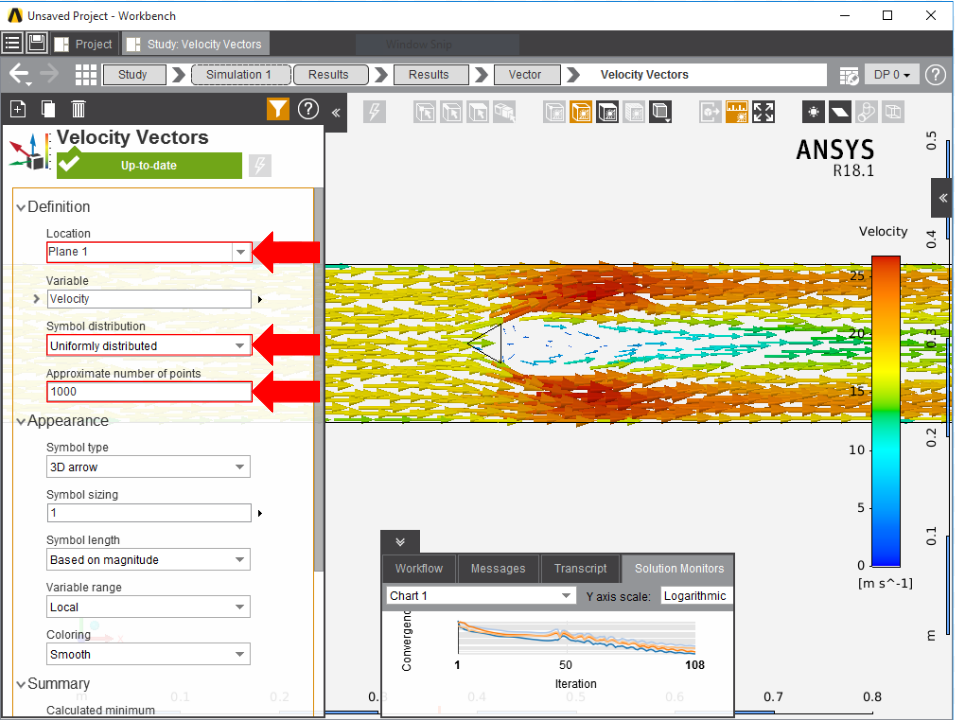Click the Vector breadcrumb button
The image size is (955, 720).
[526, 75]
